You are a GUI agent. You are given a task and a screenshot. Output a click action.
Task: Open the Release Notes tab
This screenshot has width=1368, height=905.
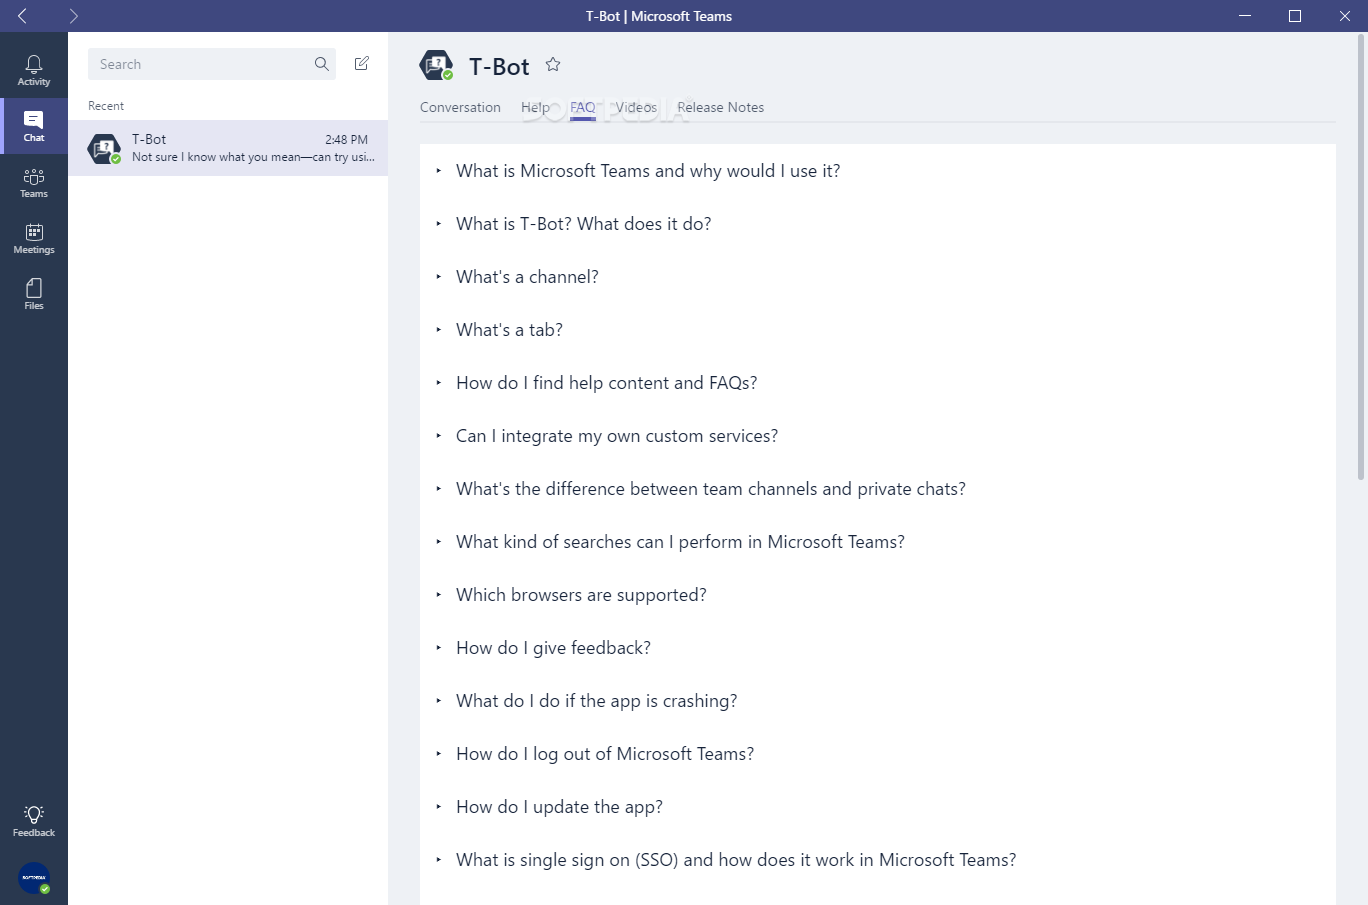point(720,107)
